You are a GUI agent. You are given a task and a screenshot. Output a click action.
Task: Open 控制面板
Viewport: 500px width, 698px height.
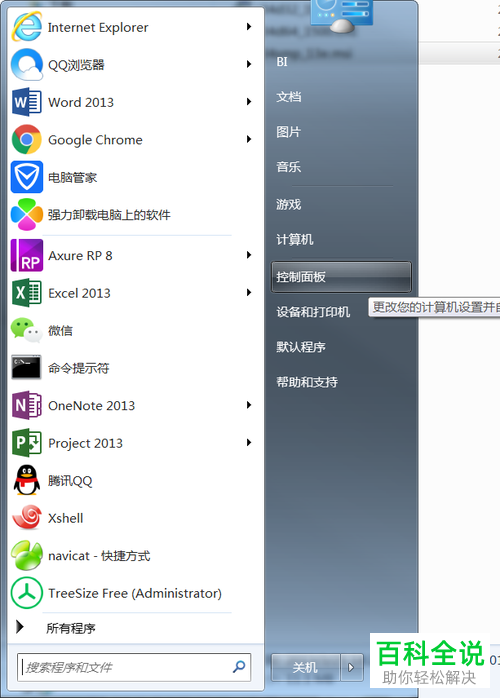tap(341, 277)
